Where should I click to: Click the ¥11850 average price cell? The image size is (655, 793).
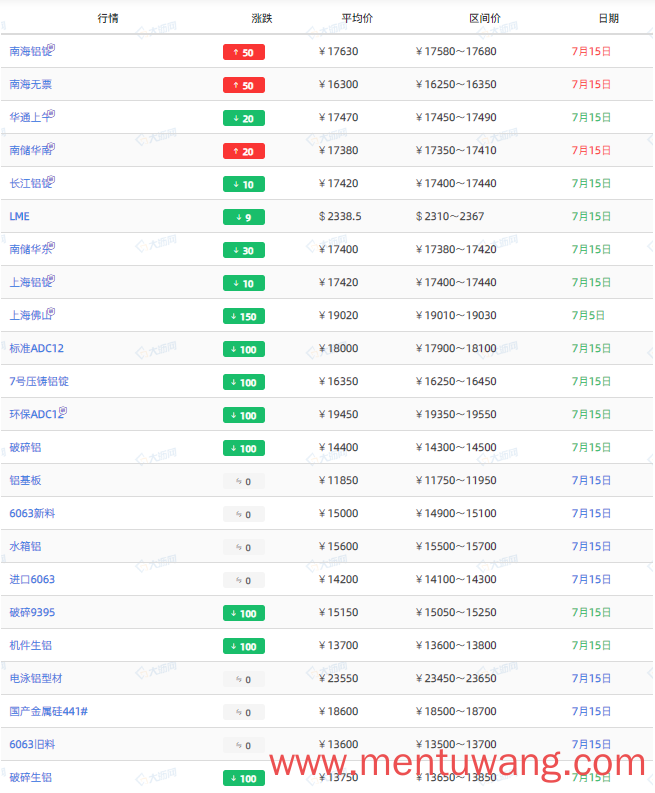click(338, 480)
